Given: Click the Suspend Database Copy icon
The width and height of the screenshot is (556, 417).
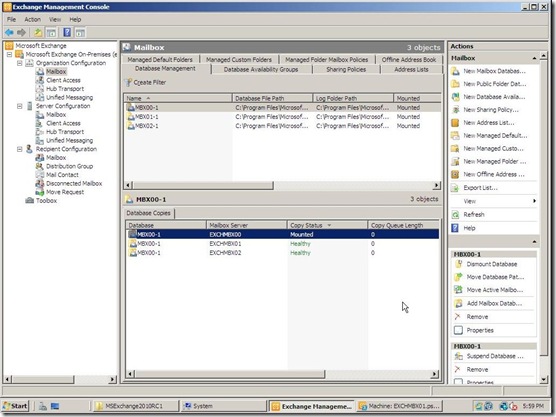Looking at the screenshot, I should click(x=458, y=356).
